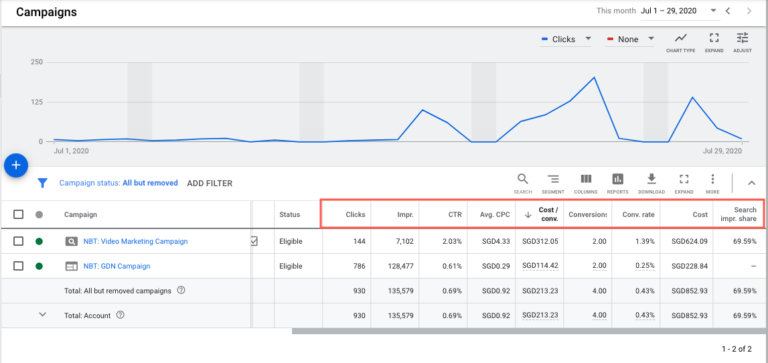Go to the next date range
The width and height of the screenshot is (768, 363).
pyautogui.click(x=749, y=11)
